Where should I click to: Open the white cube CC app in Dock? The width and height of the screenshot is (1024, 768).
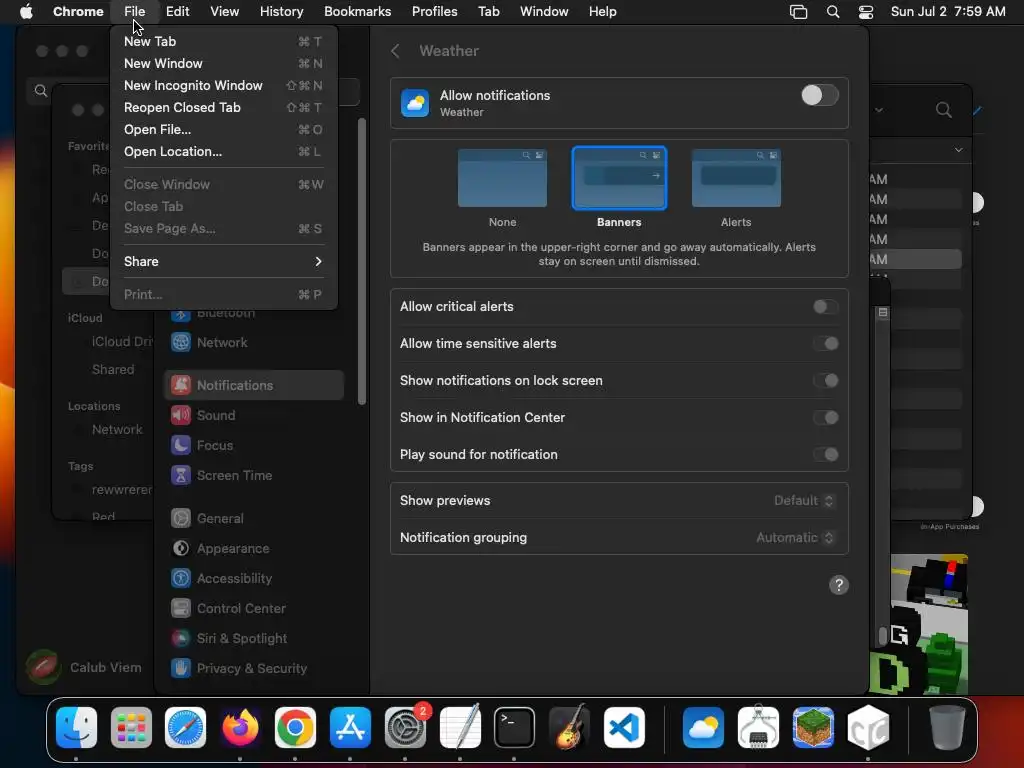868,727
